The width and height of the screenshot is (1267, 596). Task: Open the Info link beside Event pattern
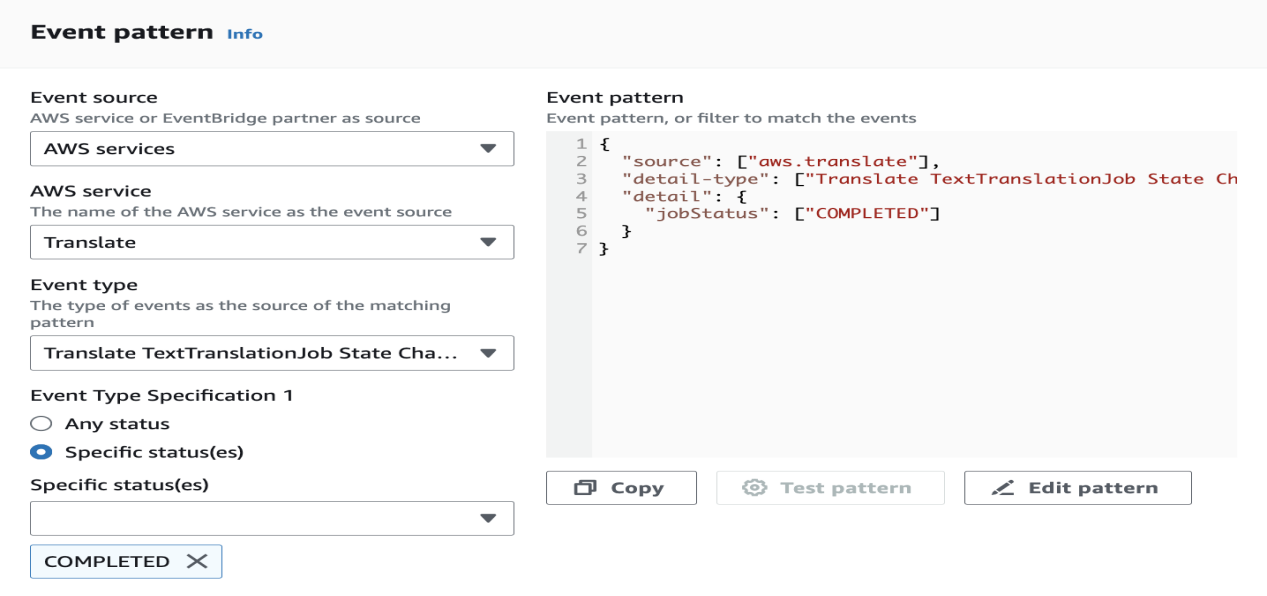(x=245, y=34)
